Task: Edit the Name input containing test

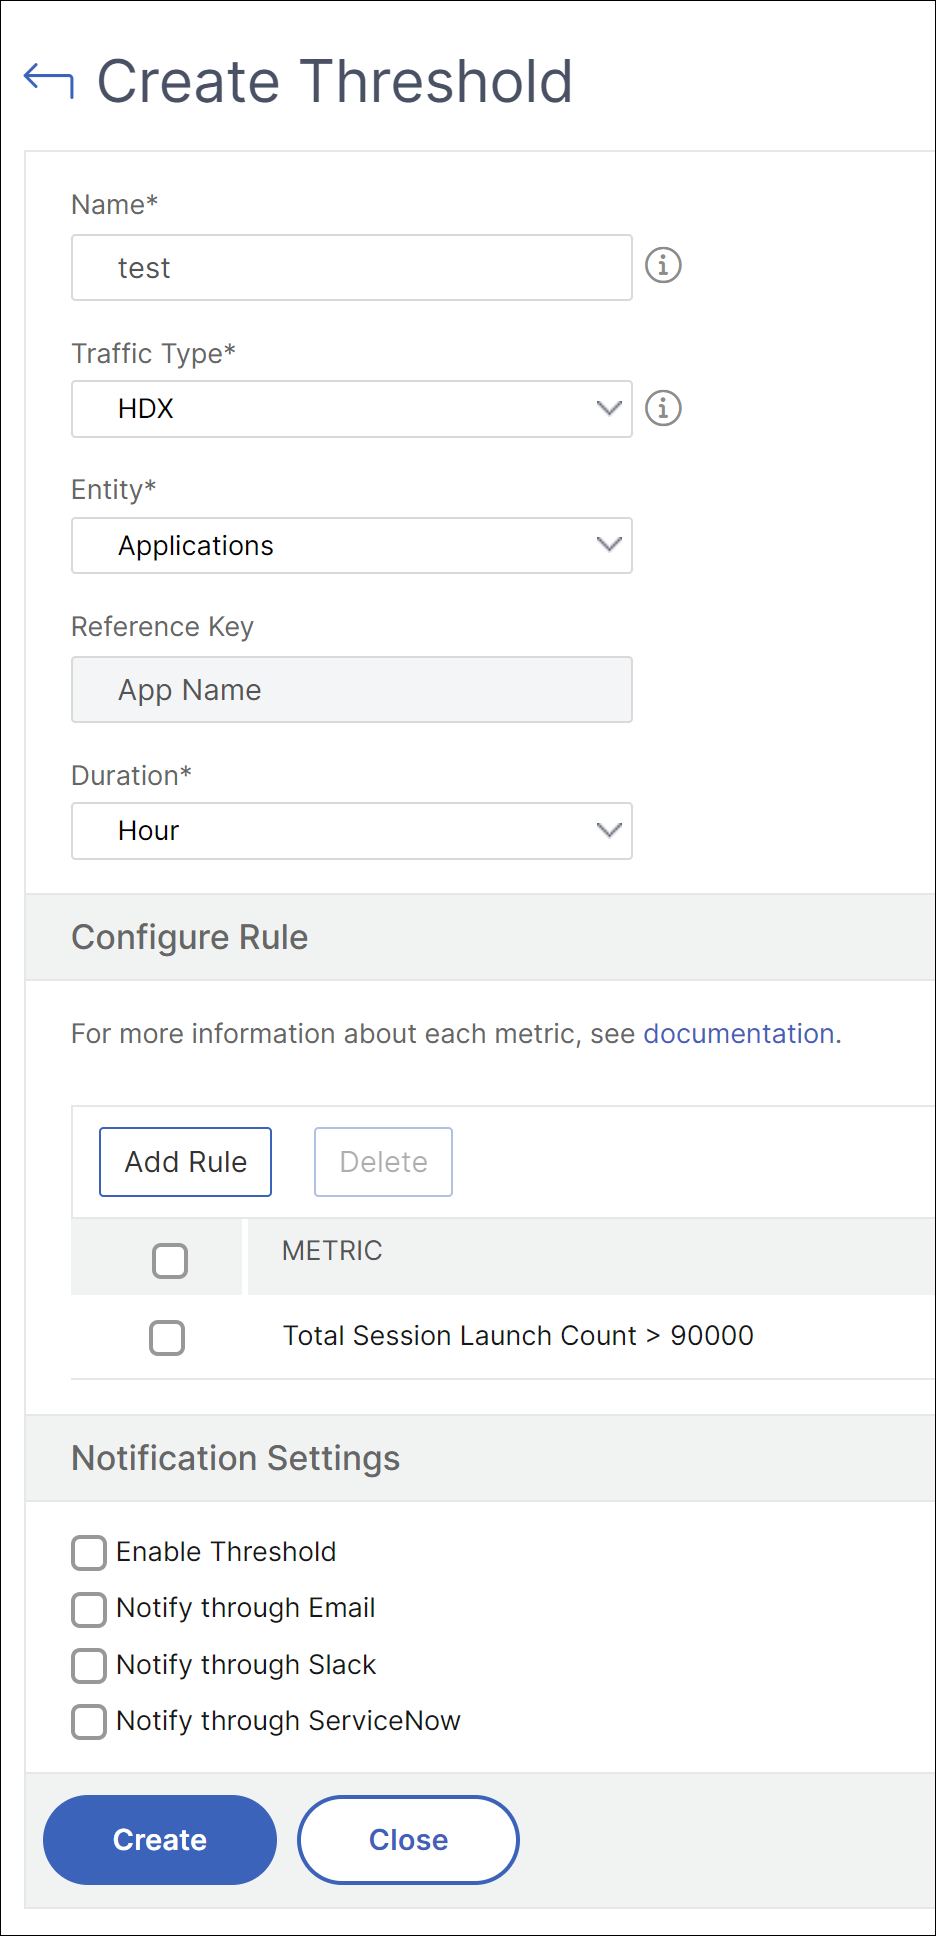Action: [x=352, y=267]
